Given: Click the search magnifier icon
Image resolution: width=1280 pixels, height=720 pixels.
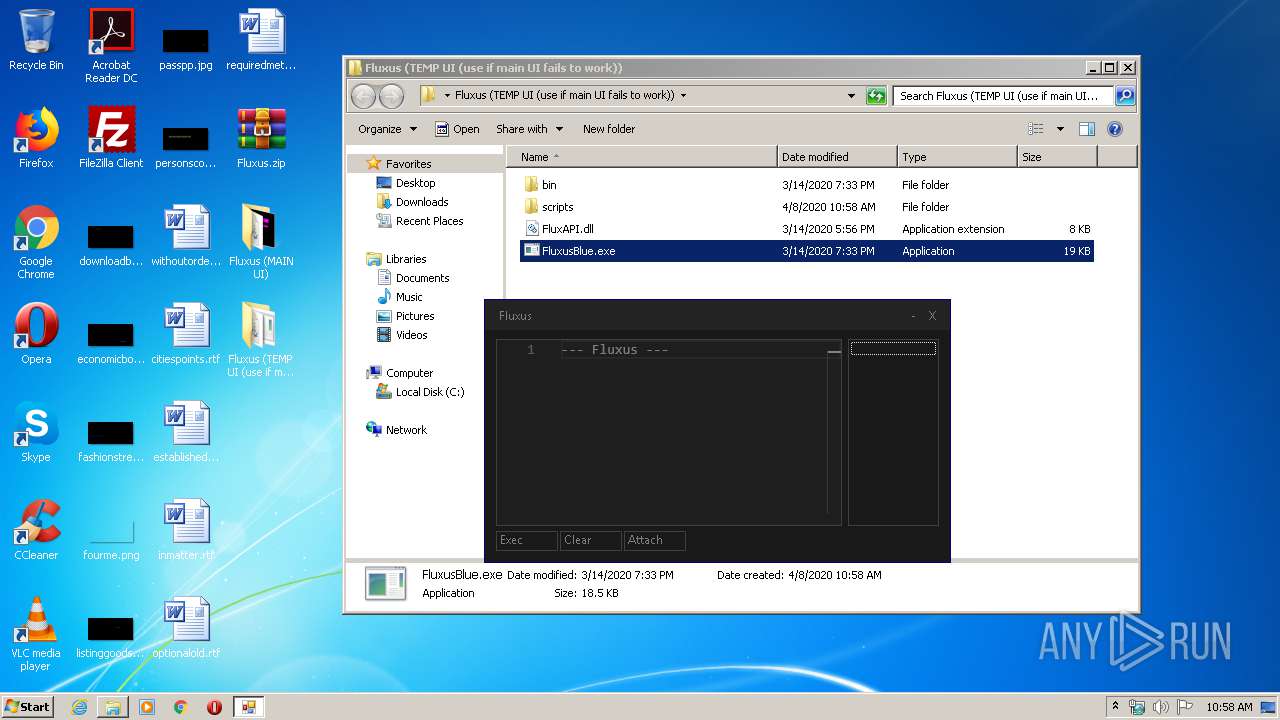Looking at the screenshot, I should point(1125,96).
